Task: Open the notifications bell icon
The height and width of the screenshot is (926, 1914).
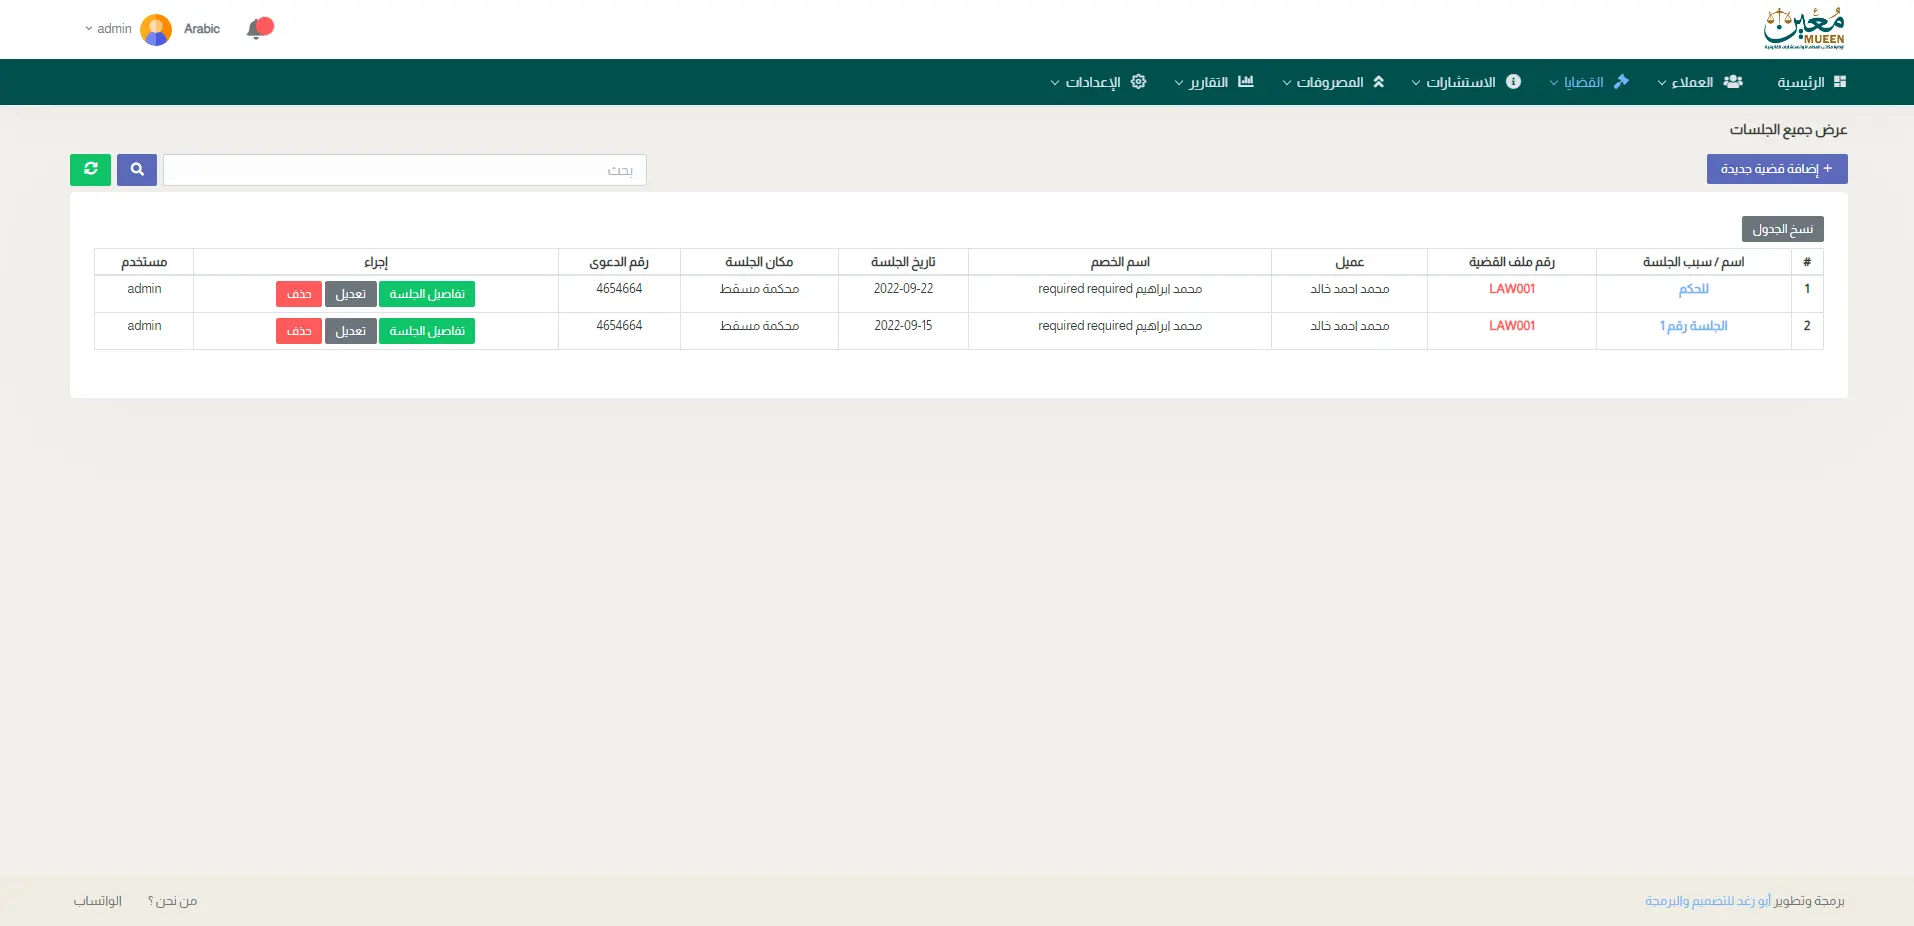Action: (x=258, y=29)
